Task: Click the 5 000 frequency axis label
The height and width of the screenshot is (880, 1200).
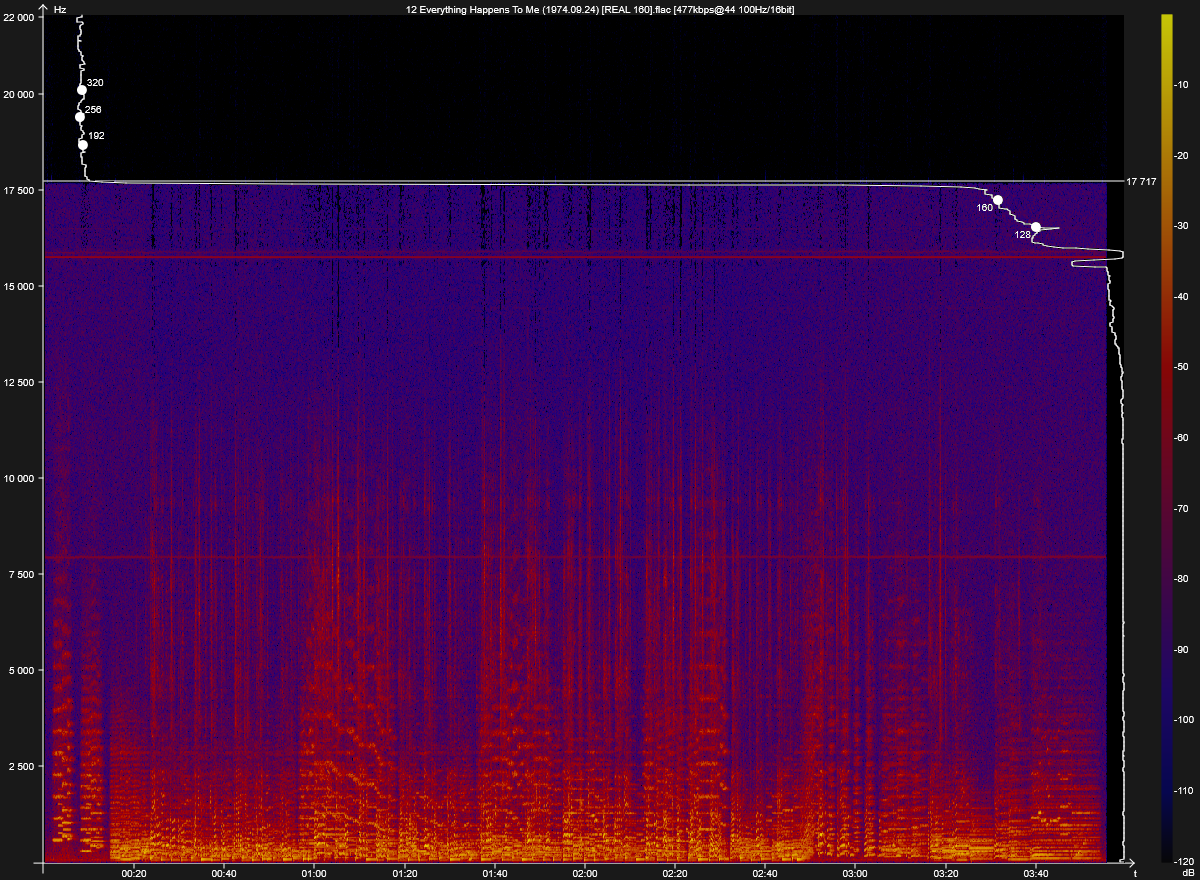Action: click(x=23, y=670)
